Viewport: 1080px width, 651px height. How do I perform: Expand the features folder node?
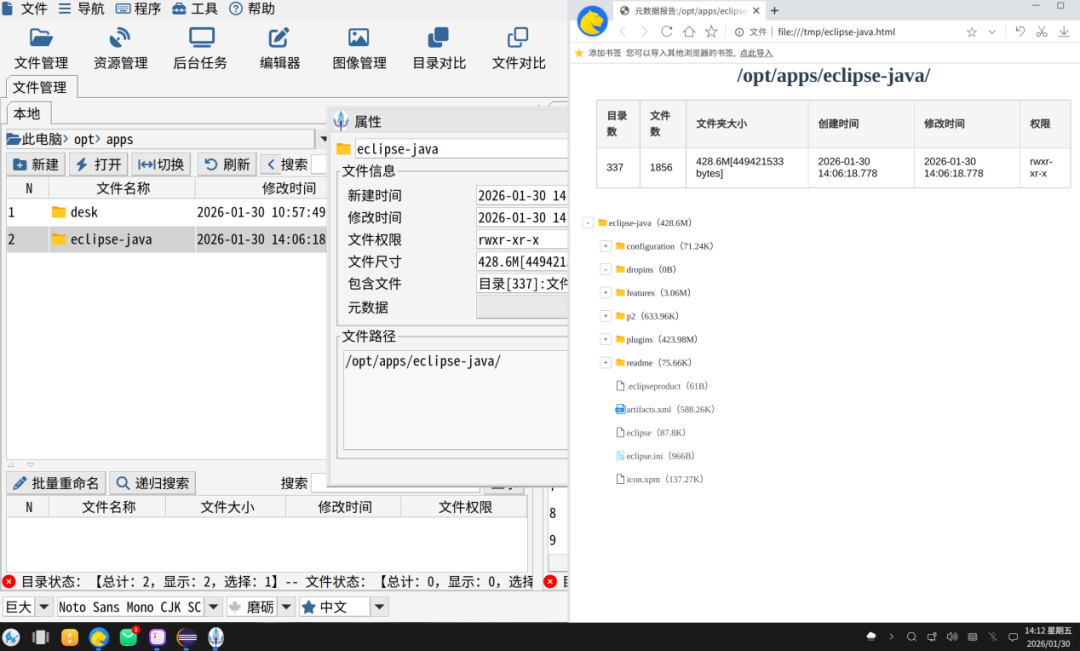click(605, 293)
